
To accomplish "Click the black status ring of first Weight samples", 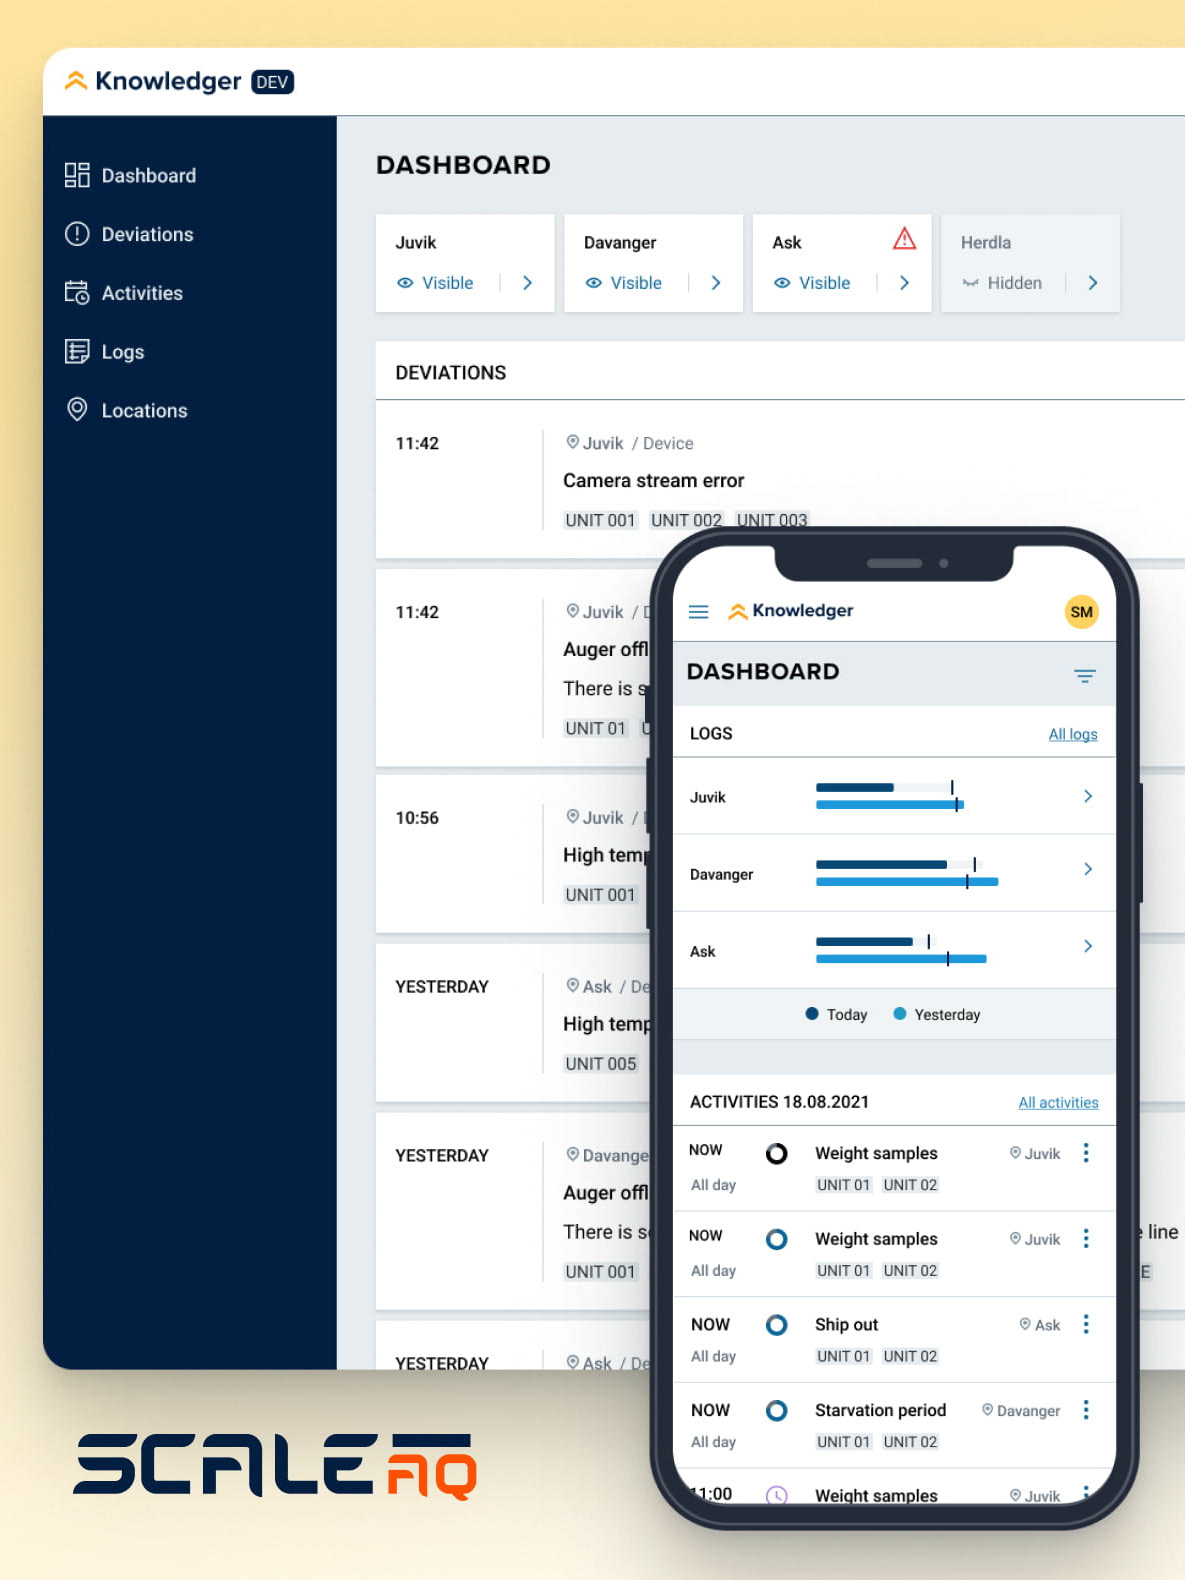I will tap(777, 1154).
